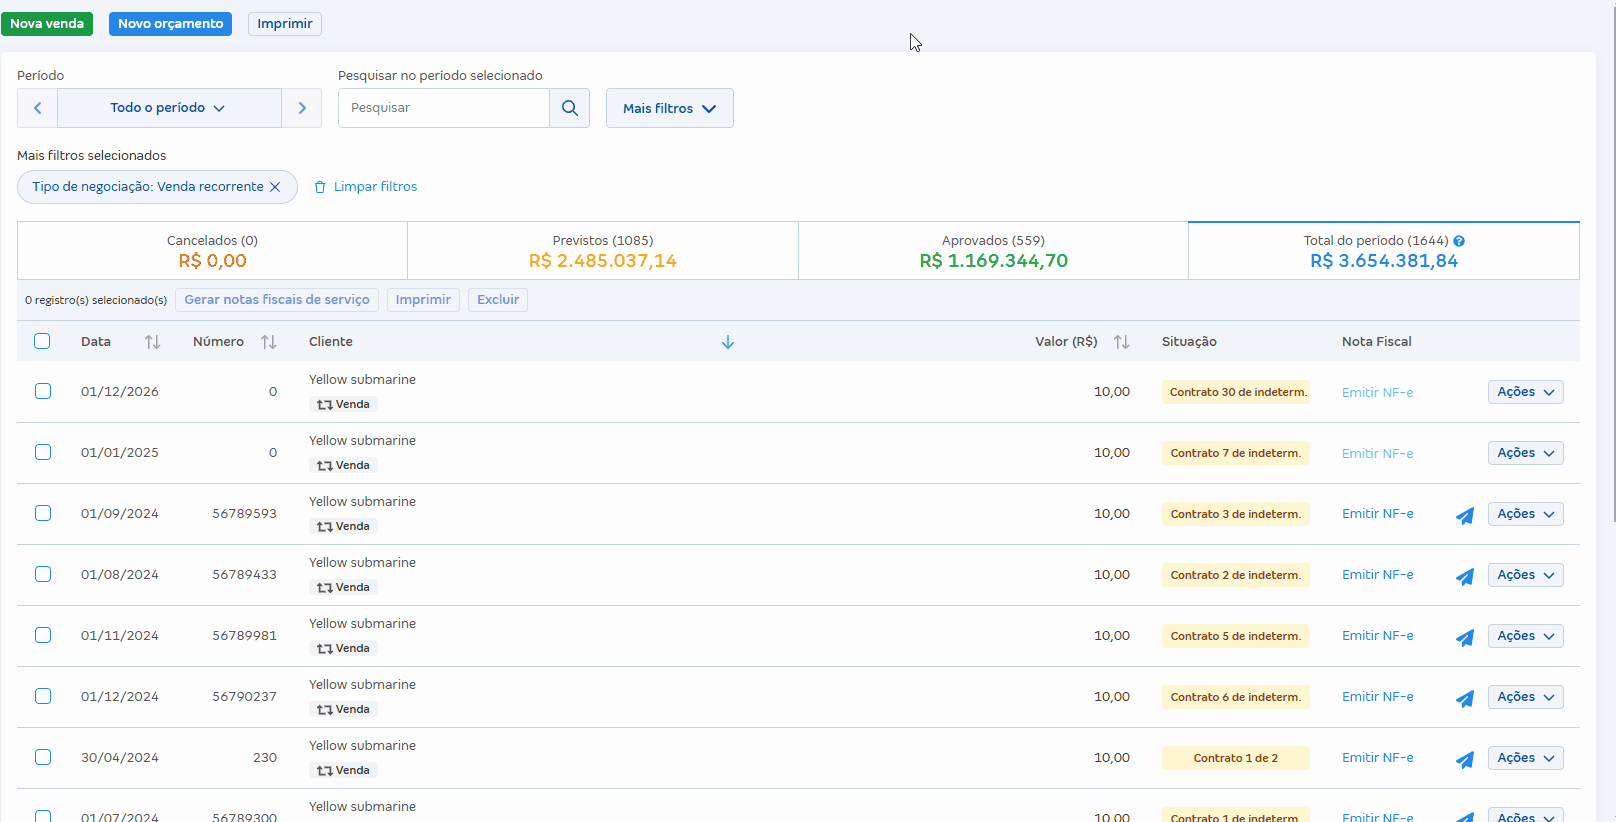This screenshot has height=822, width=1616.
Task: Sort by Data column arrows
Action: point(152,342)
